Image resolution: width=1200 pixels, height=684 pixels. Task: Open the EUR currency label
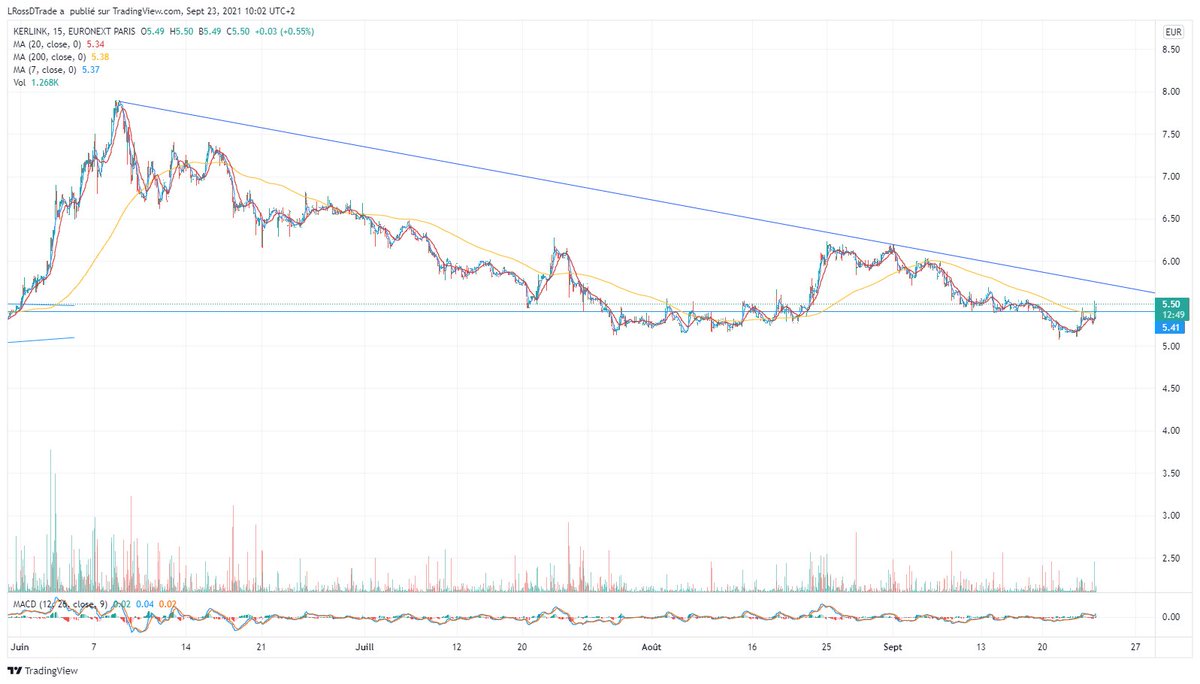pos(1172,32)
